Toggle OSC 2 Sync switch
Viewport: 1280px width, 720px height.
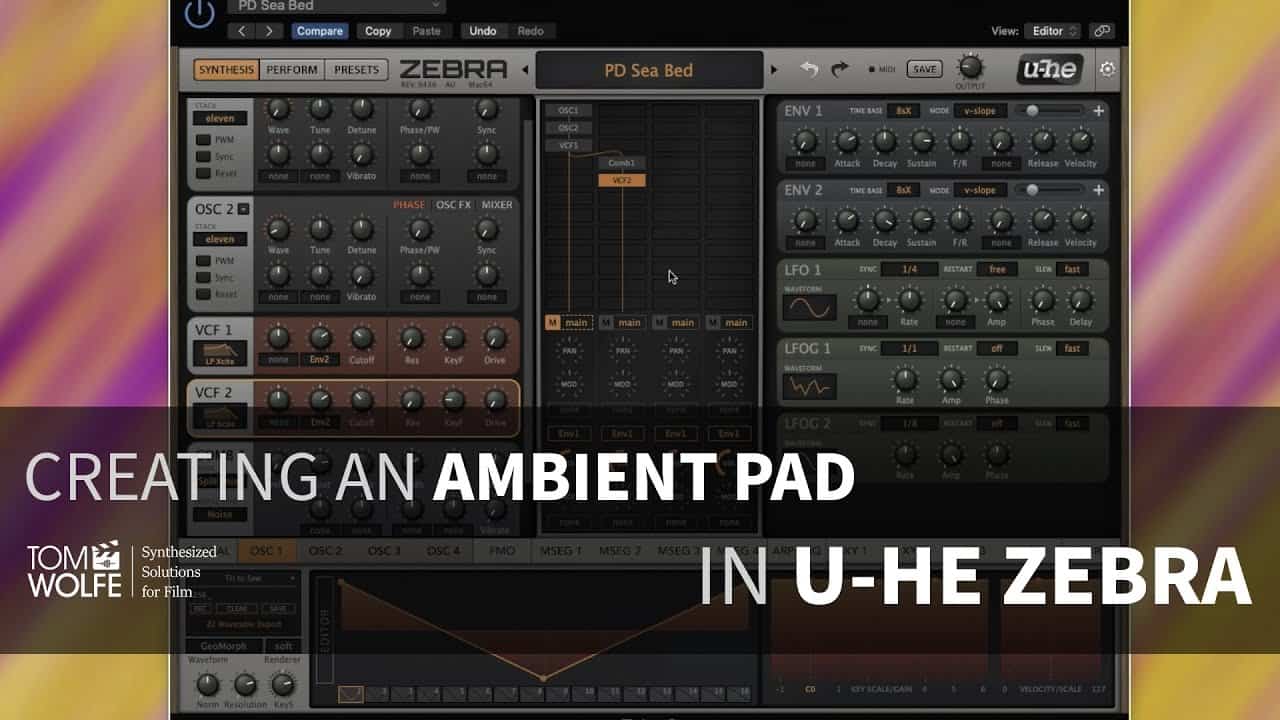pos(203,278)
